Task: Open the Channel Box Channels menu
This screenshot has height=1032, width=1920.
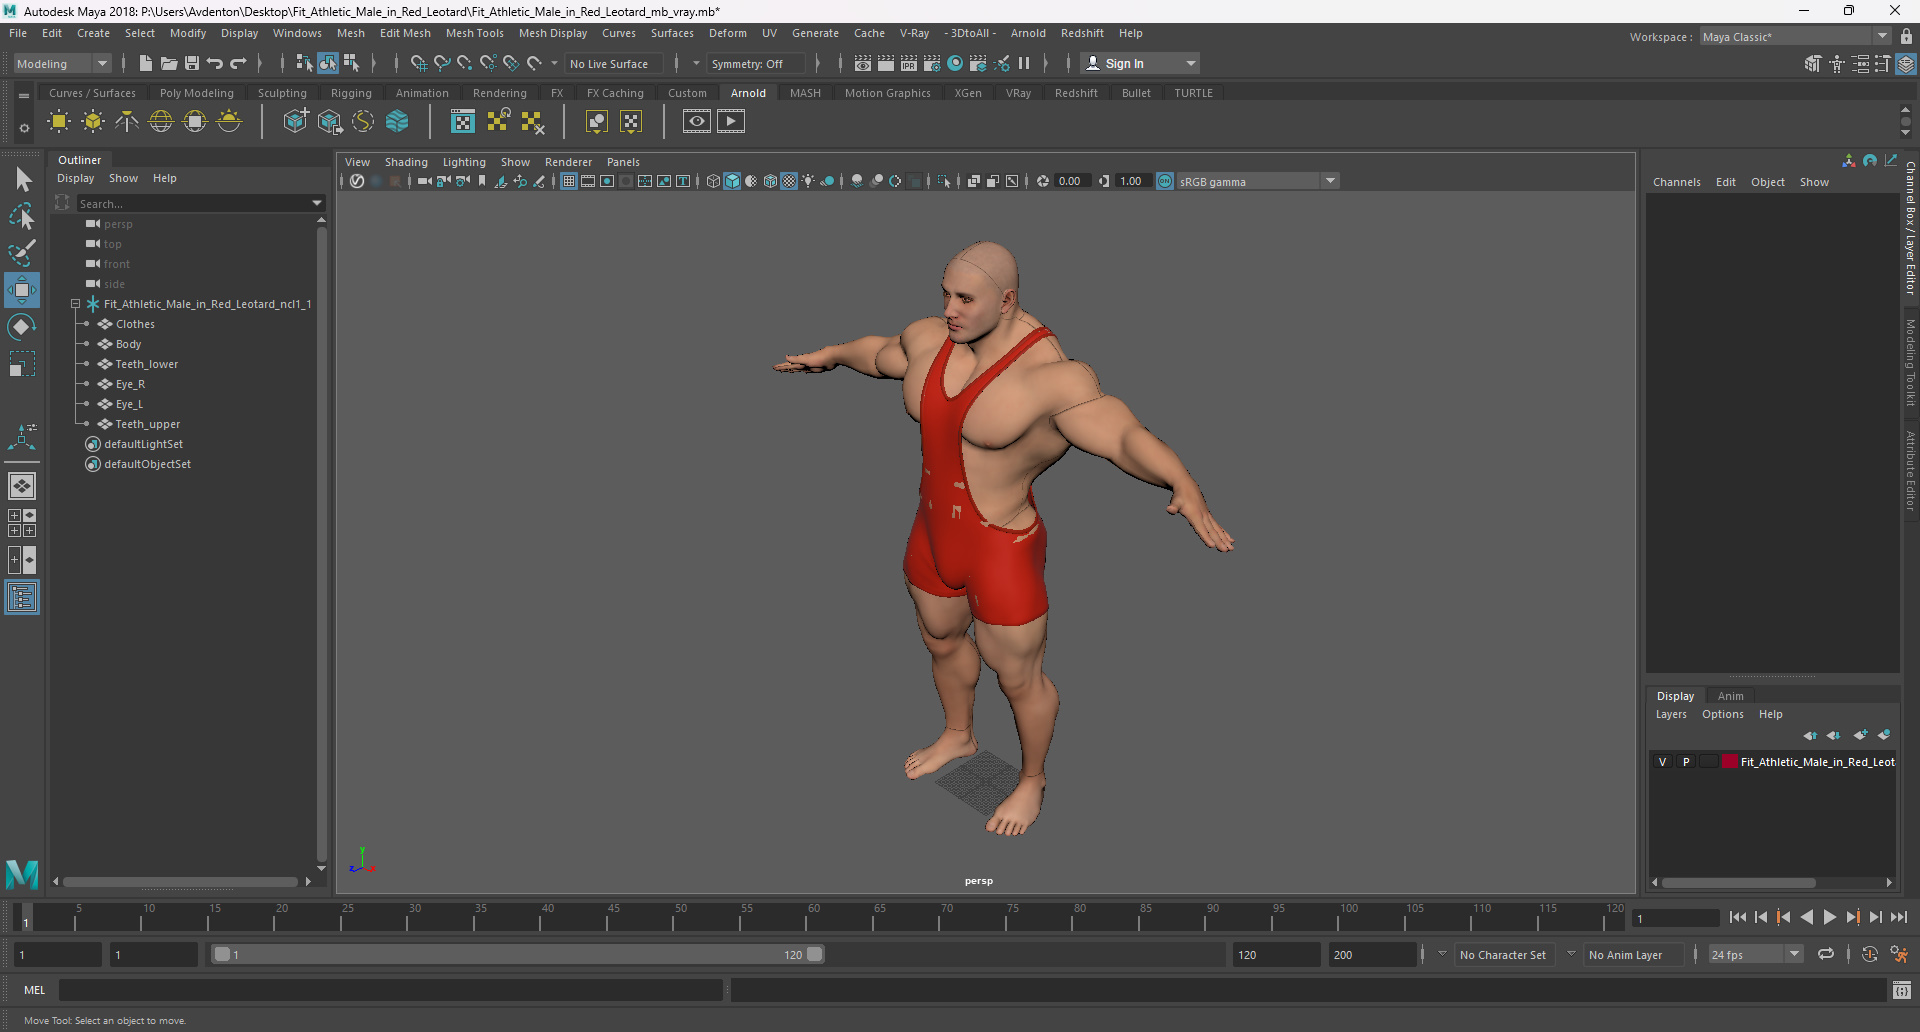Action: pyautogui.click(x=1676, y=182)
